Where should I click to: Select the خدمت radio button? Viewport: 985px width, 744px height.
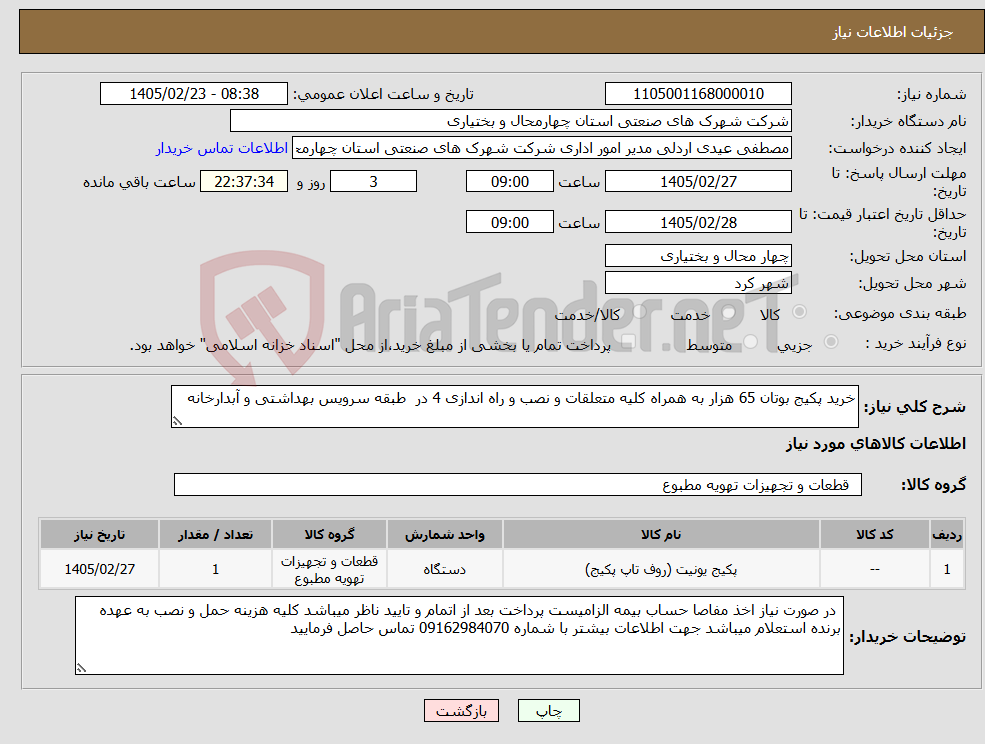pos(729,312)
